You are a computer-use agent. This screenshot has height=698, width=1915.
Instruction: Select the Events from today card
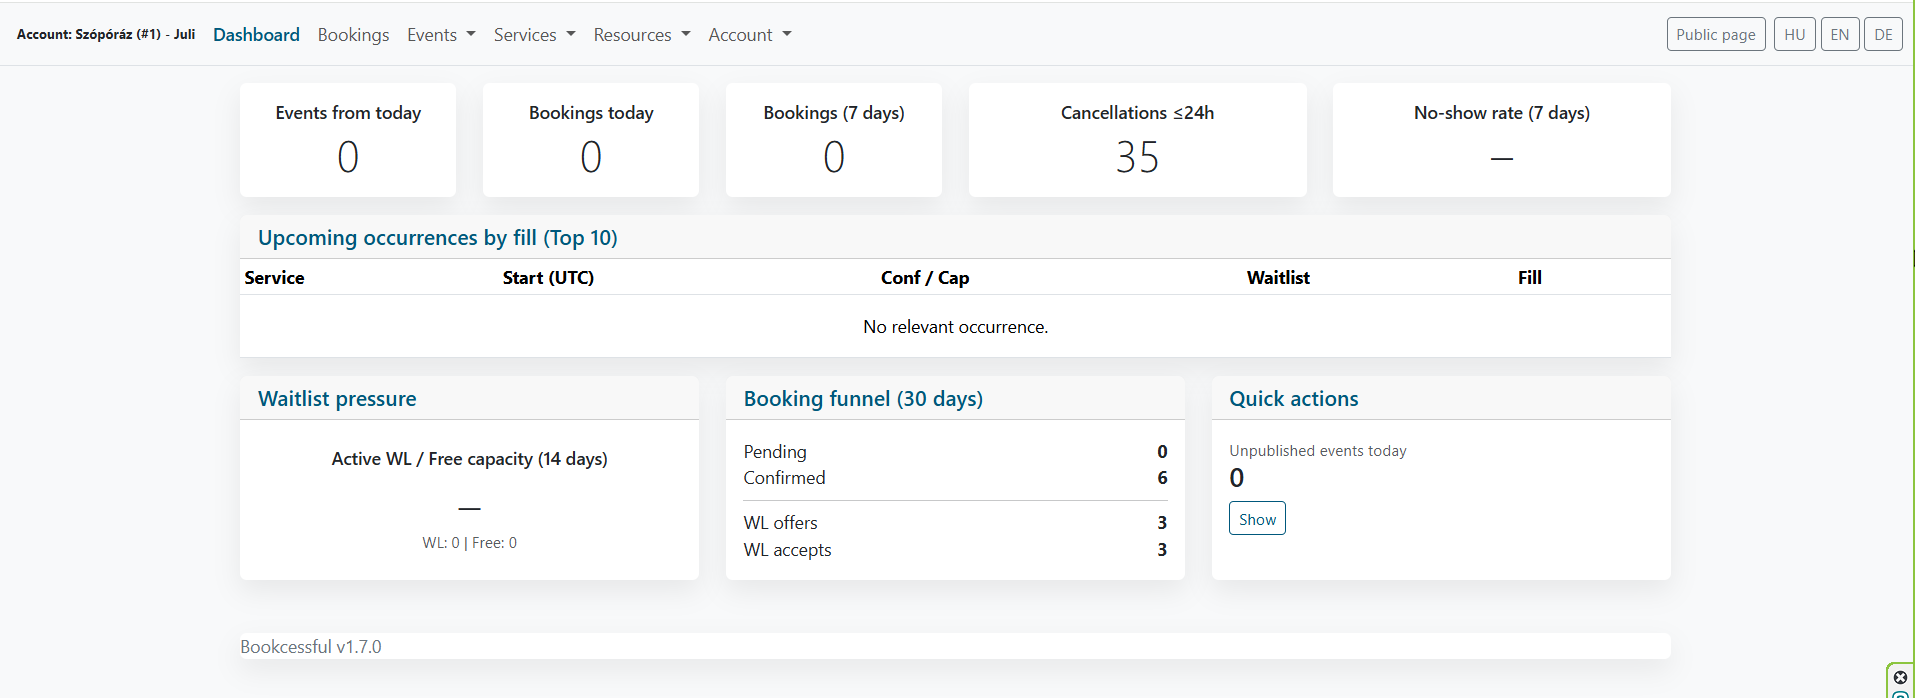[348, 140]
